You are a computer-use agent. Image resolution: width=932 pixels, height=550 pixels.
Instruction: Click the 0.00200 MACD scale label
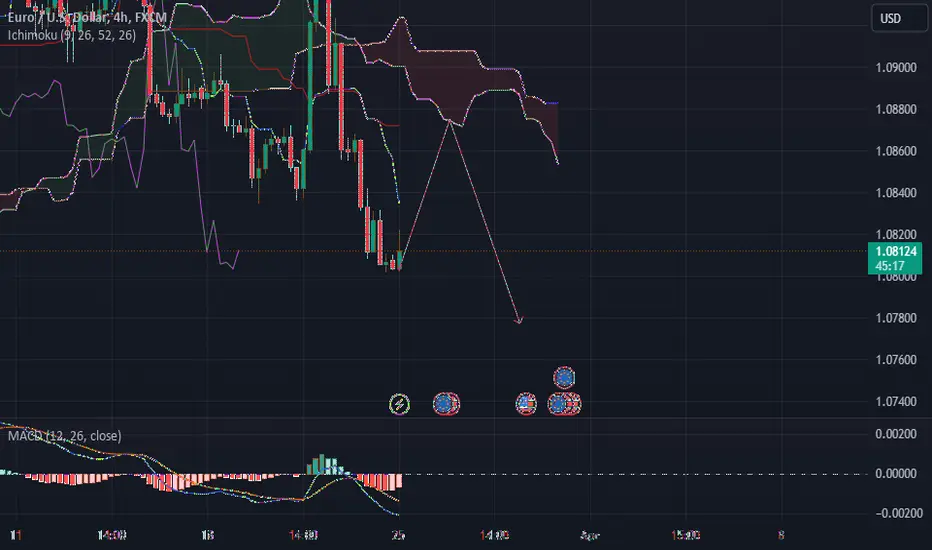pyautogui.click(x=896, y=434)
